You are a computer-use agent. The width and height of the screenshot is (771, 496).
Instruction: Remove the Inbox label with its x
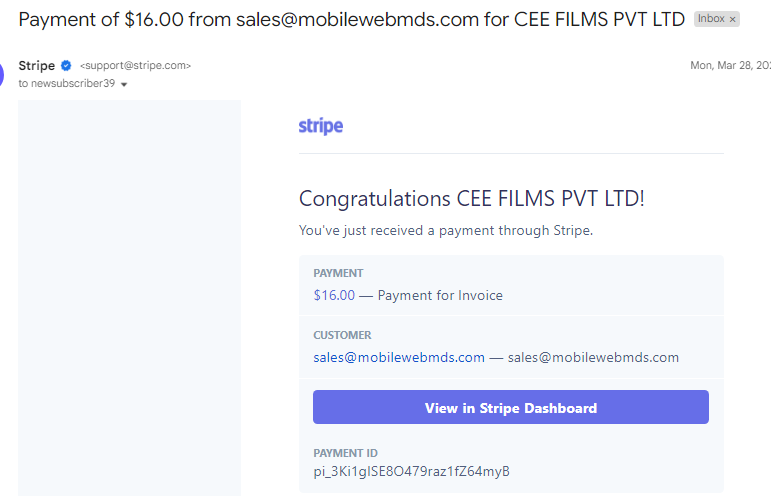[x=732, y=19]
